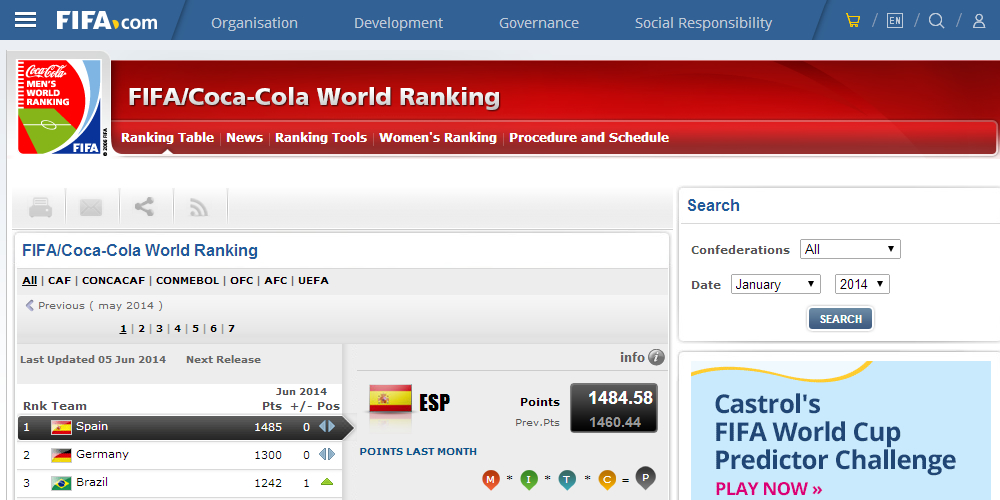Click the print page icon
The width and height of the screenshot is (1000, 500).
click(x=40, y=208)
